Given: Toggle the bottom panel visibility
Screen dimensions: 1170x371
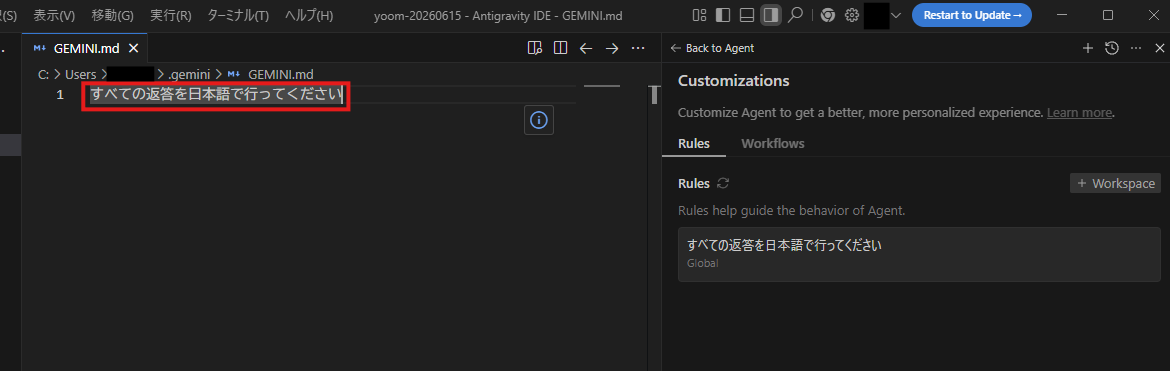Looking at the screenshot, I should coord(746,15).
